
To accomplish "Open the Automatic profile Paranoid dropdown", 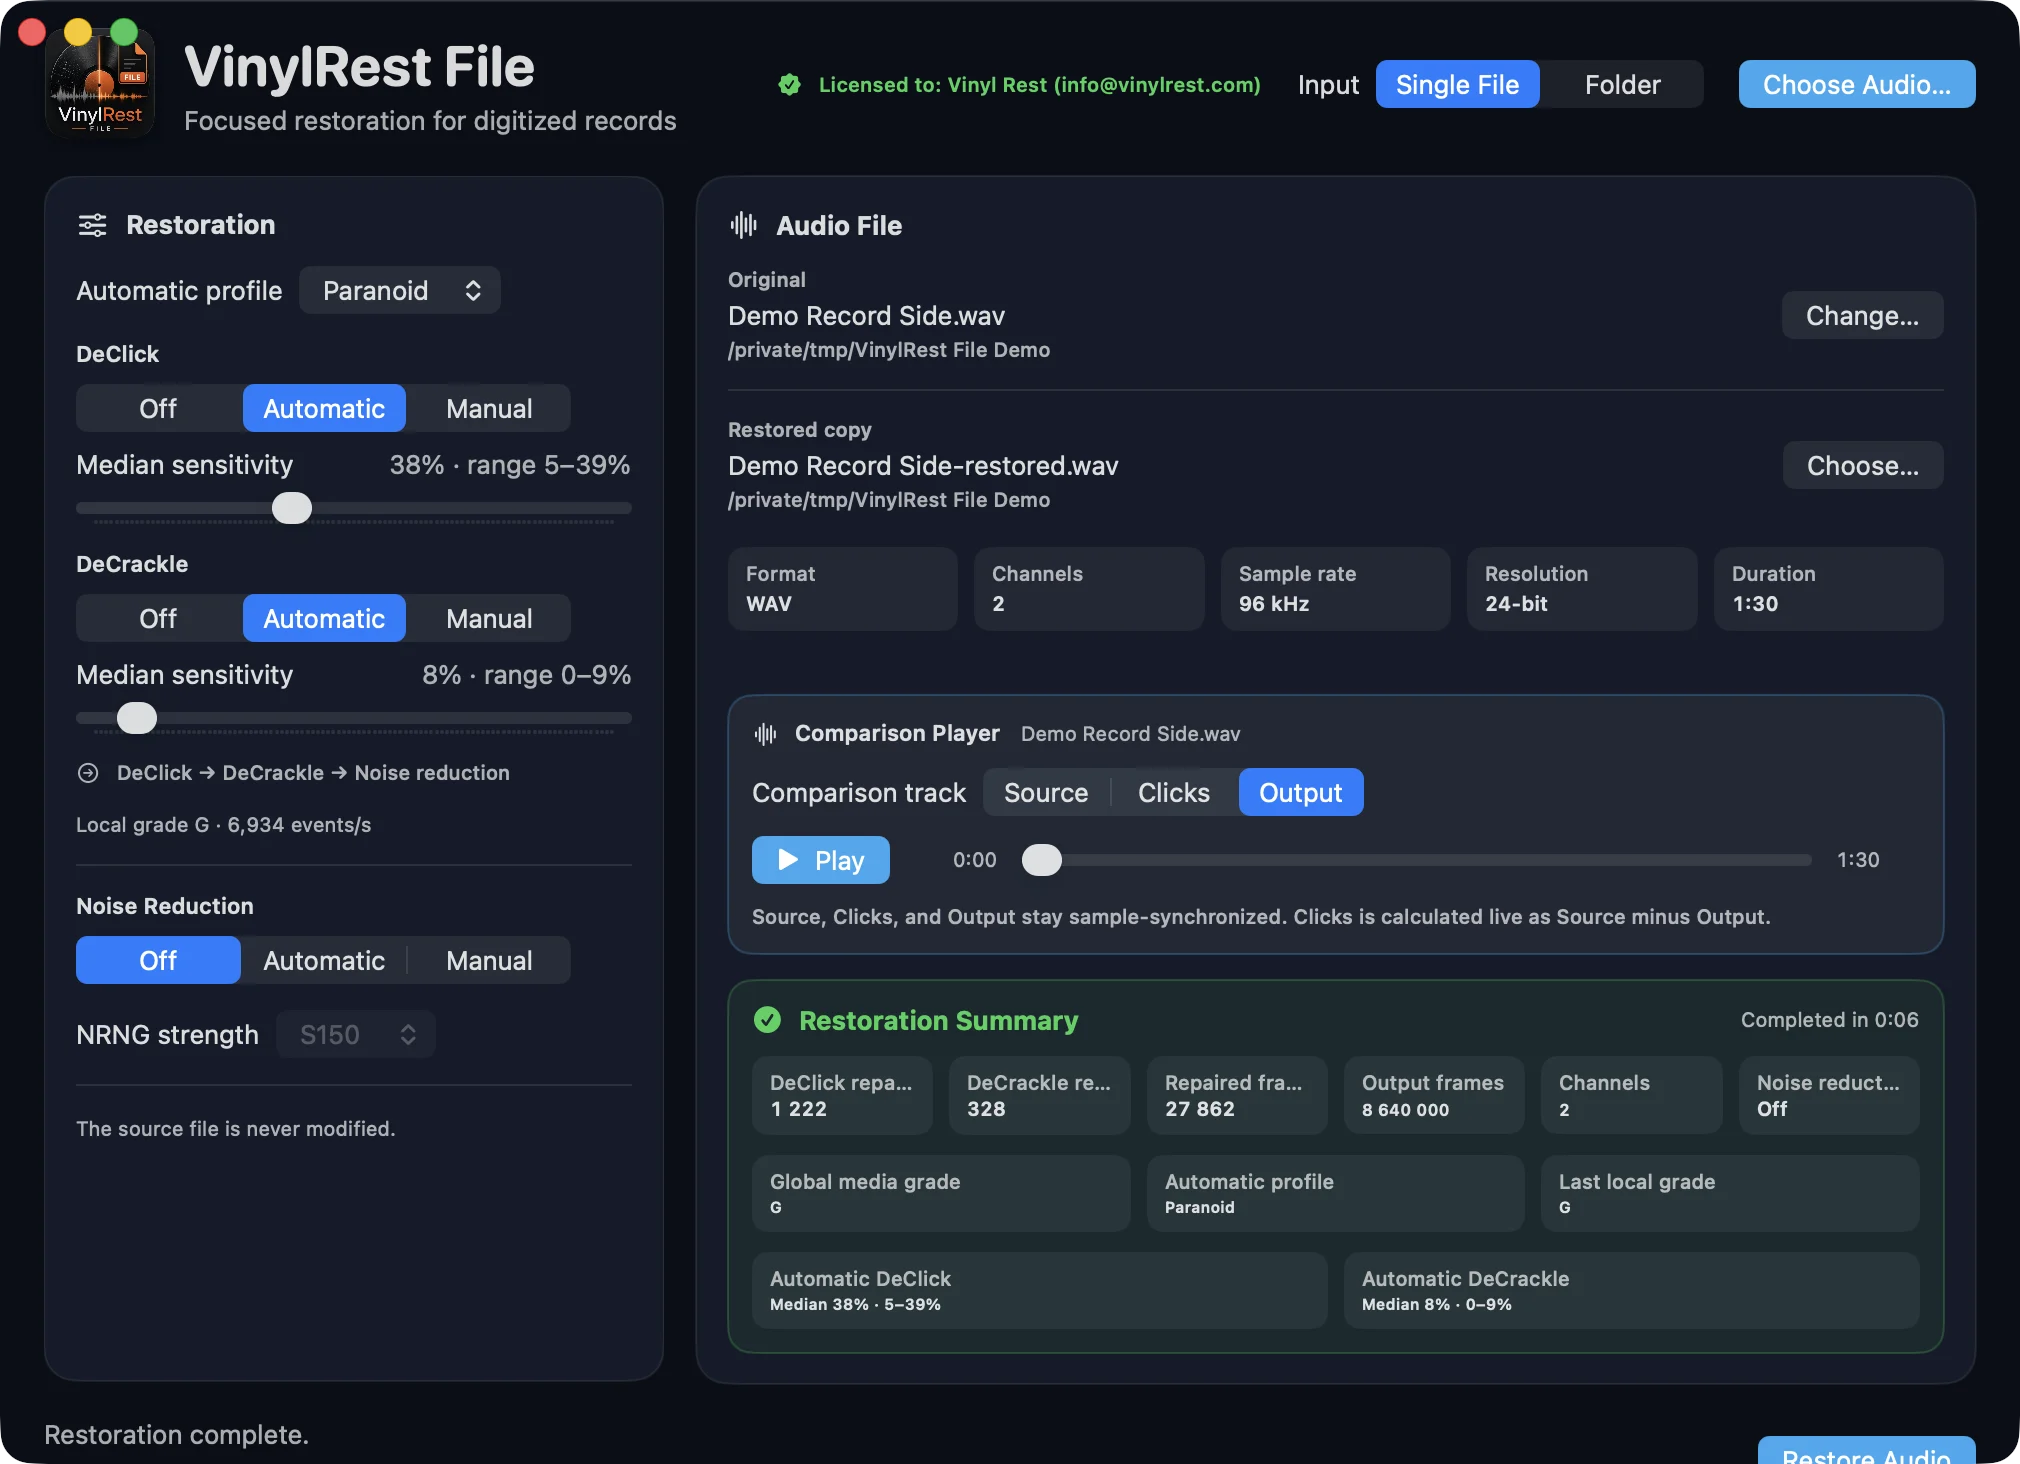I will click(x=400, y=290).
